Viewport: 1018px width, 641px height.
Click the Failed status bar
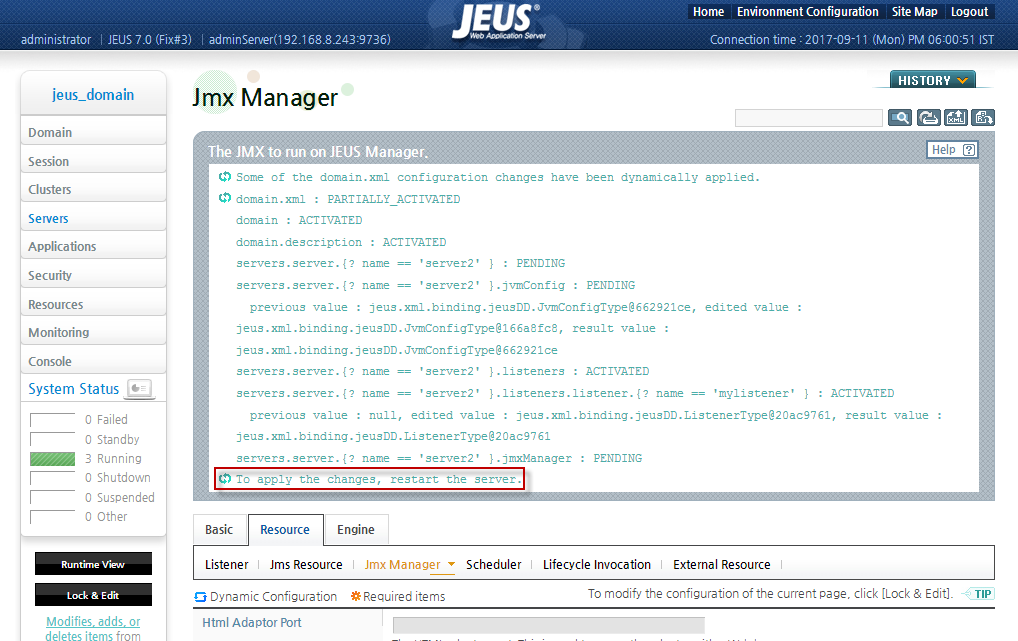(x=53, y=420)
